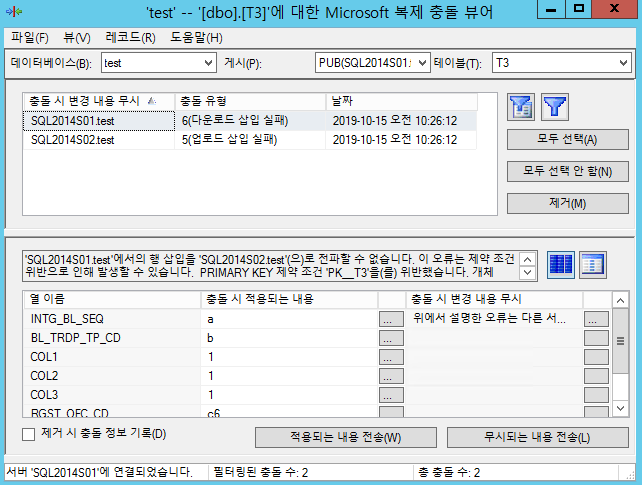Click the COL3 column name
Viewport: 642px width, 485px height.
(44, 395)
